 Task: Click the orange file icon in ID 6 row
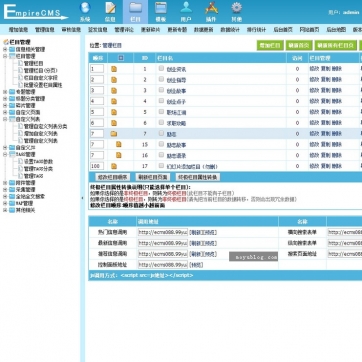click(114, 123)
